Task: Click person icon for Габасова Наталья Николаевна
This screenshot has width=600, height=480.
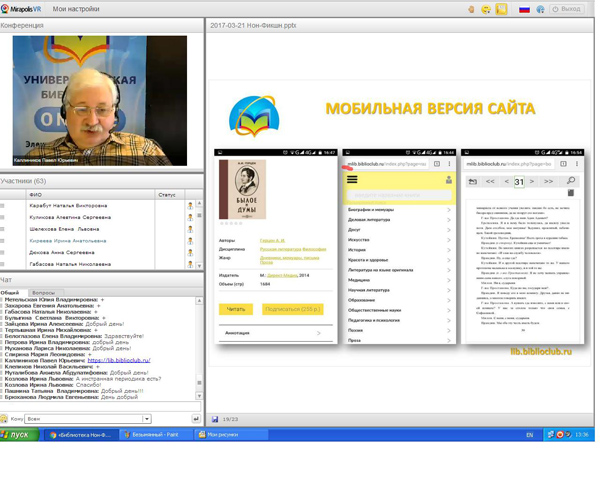Action: pos(190,264)
